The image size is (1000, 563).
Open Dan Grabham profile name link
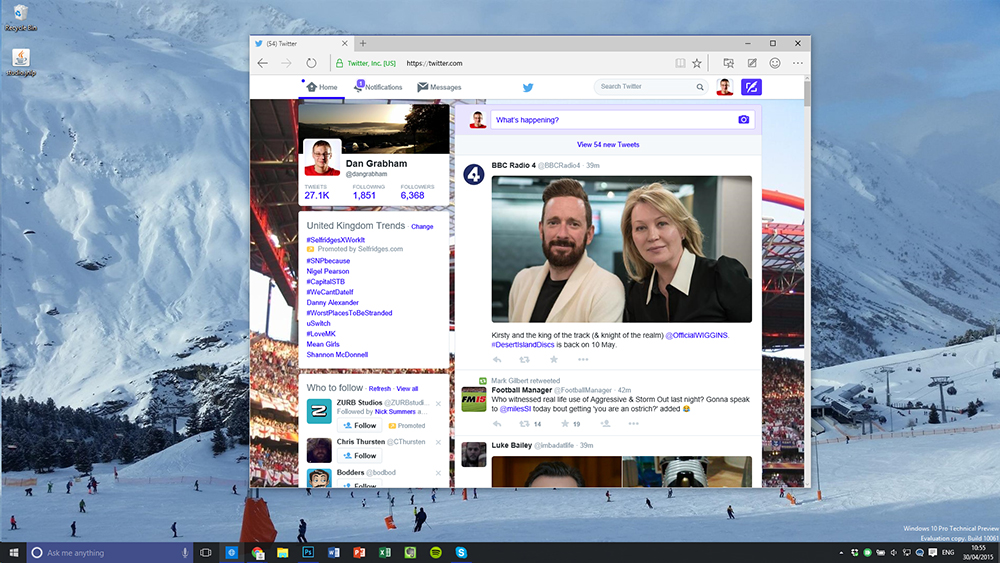376,163
